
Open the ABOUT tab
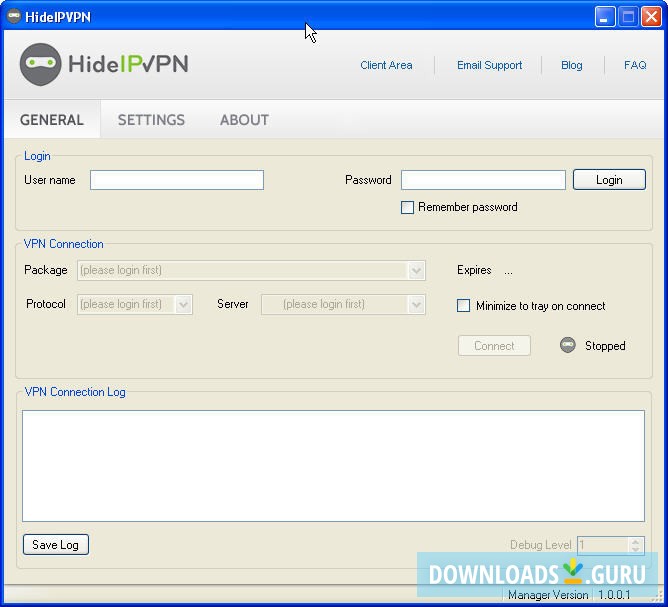click(x=244, y=120)
